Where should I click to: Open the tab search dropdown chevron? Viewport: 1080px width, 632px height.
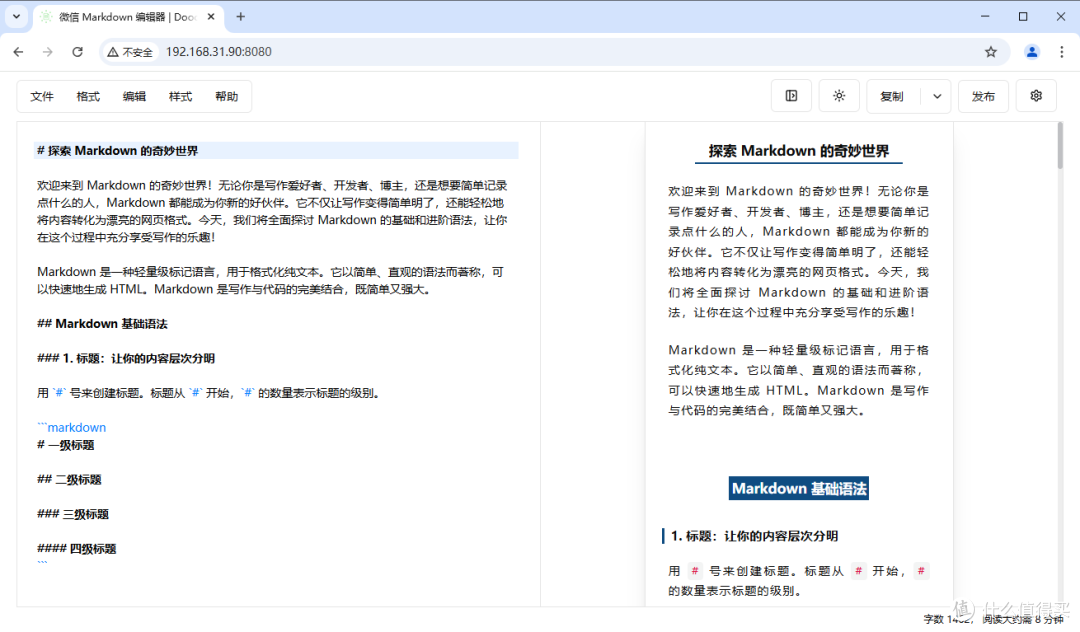tap(17, 16)
